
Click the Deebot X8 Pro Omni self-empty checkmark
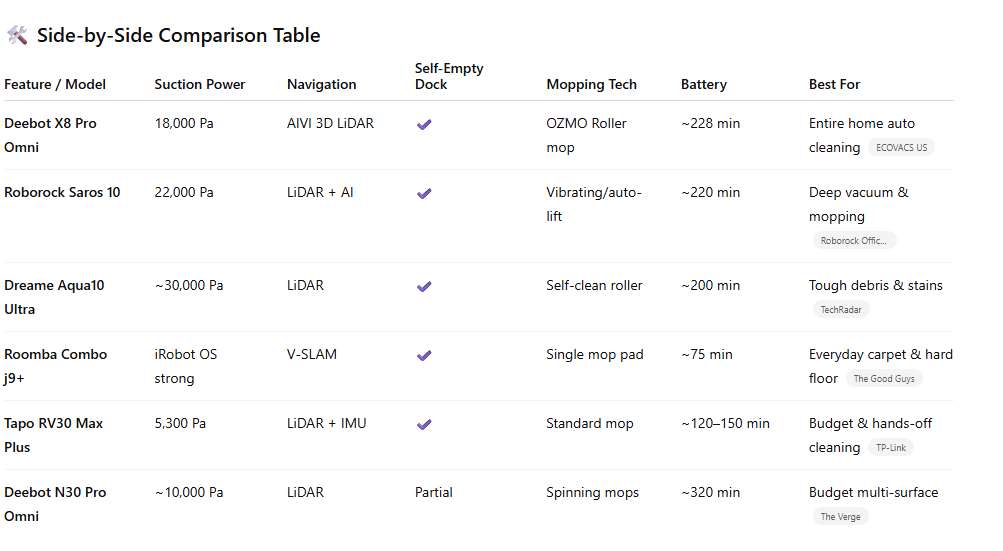point(424,124)
